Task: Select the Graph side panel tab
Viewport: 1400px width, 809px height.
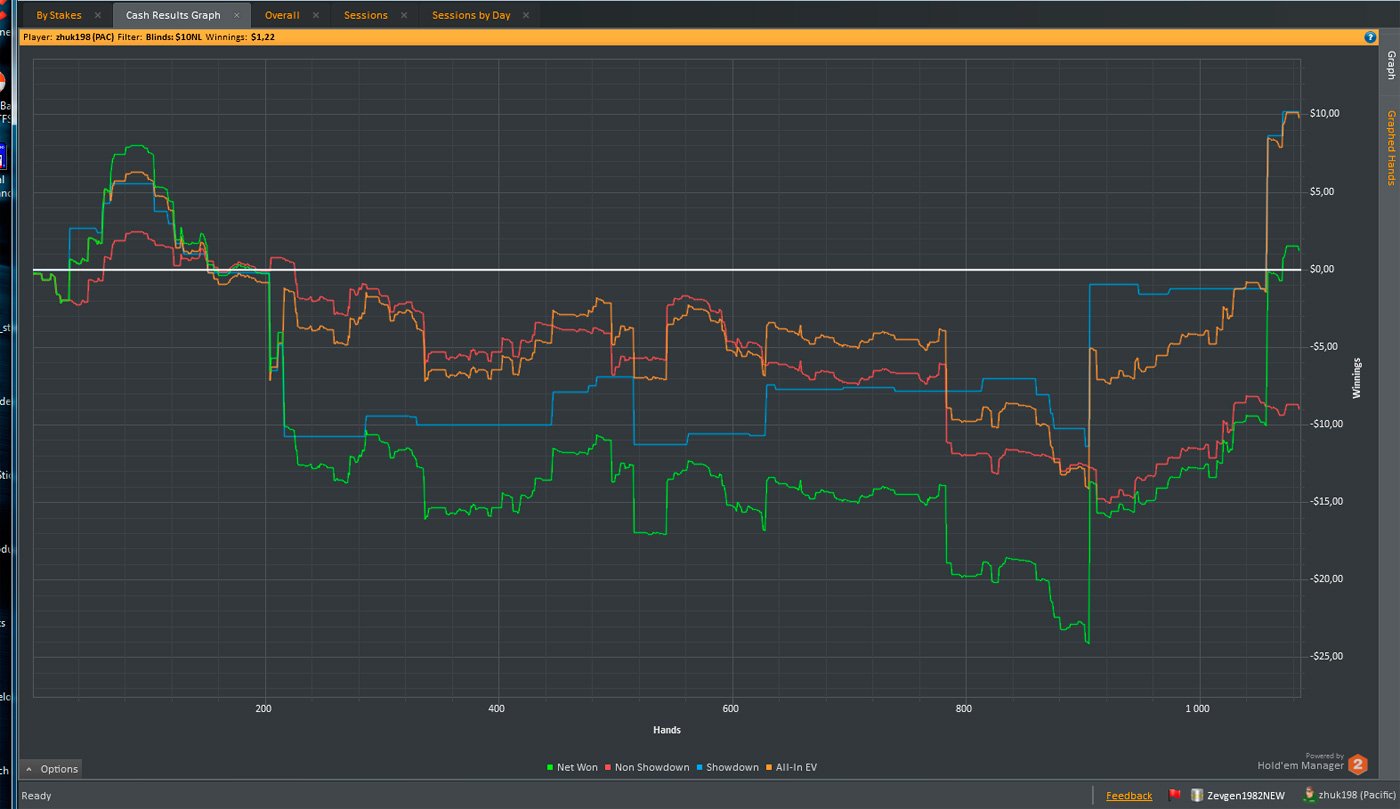Action: [1390, 66]
